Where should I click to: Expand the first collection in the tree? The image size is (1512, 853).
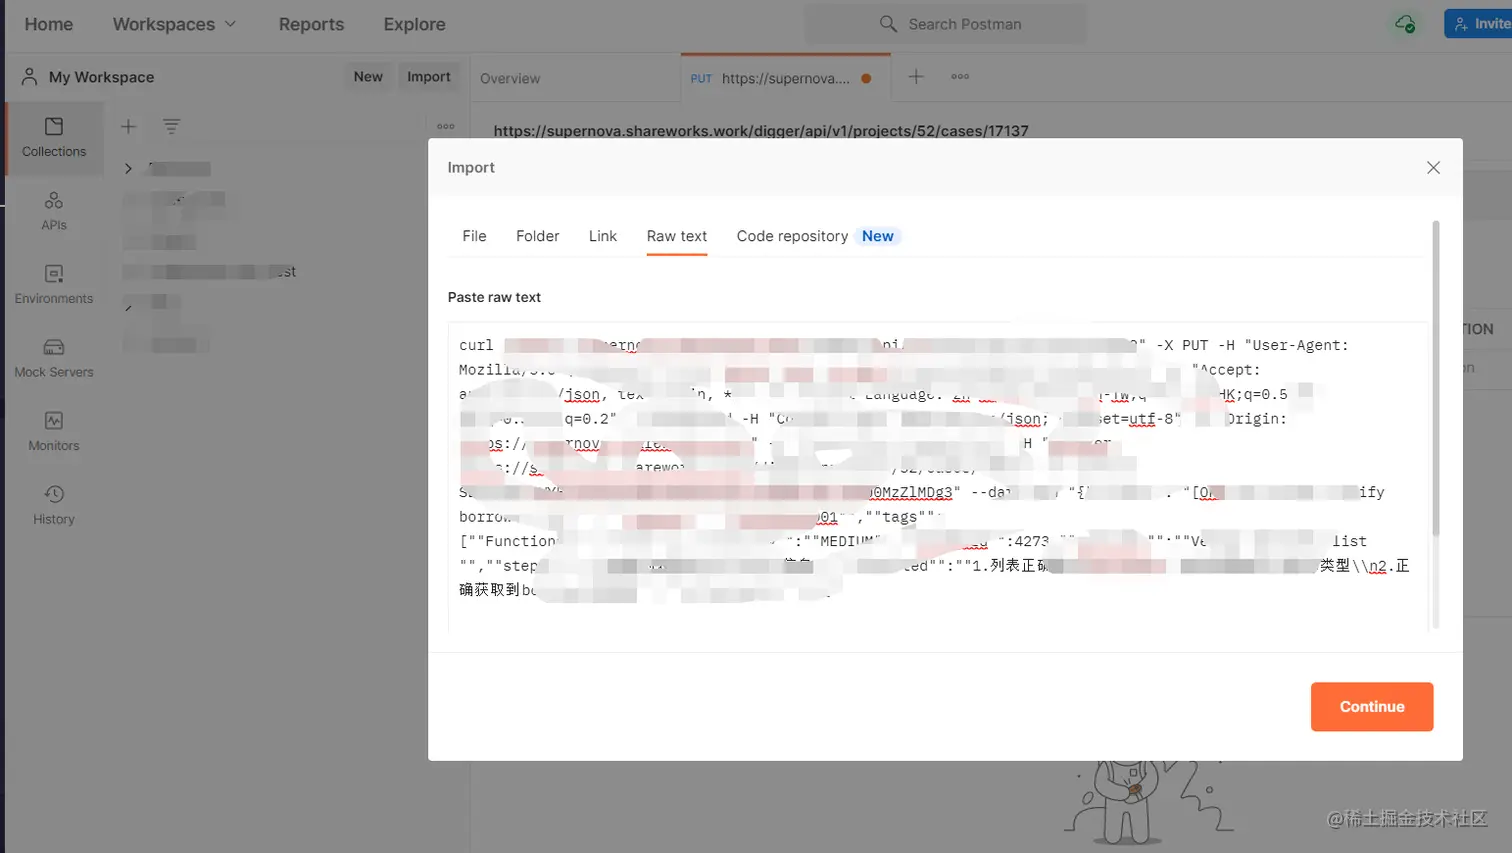(128, 169)
